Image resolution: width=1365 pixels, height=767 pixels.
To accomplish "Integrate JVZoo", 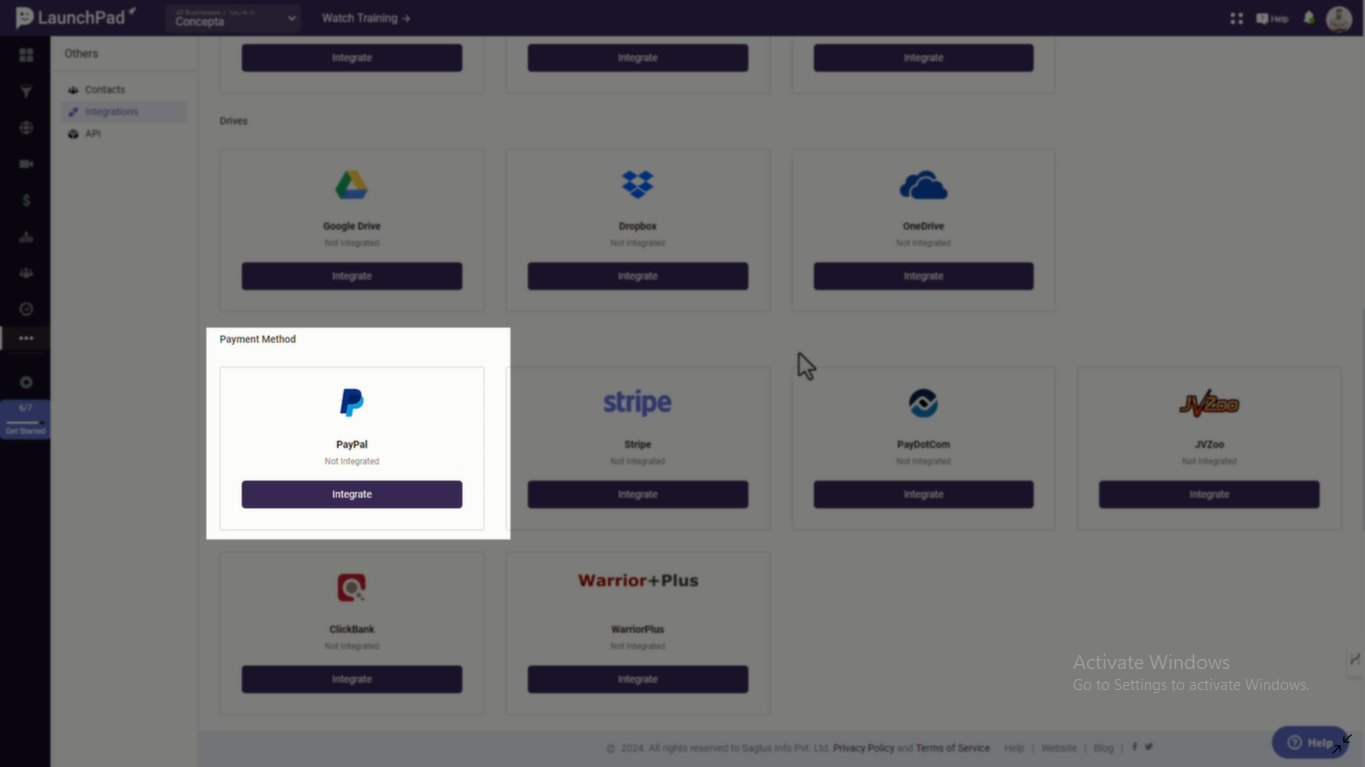I will click(x=1209, y=494).
